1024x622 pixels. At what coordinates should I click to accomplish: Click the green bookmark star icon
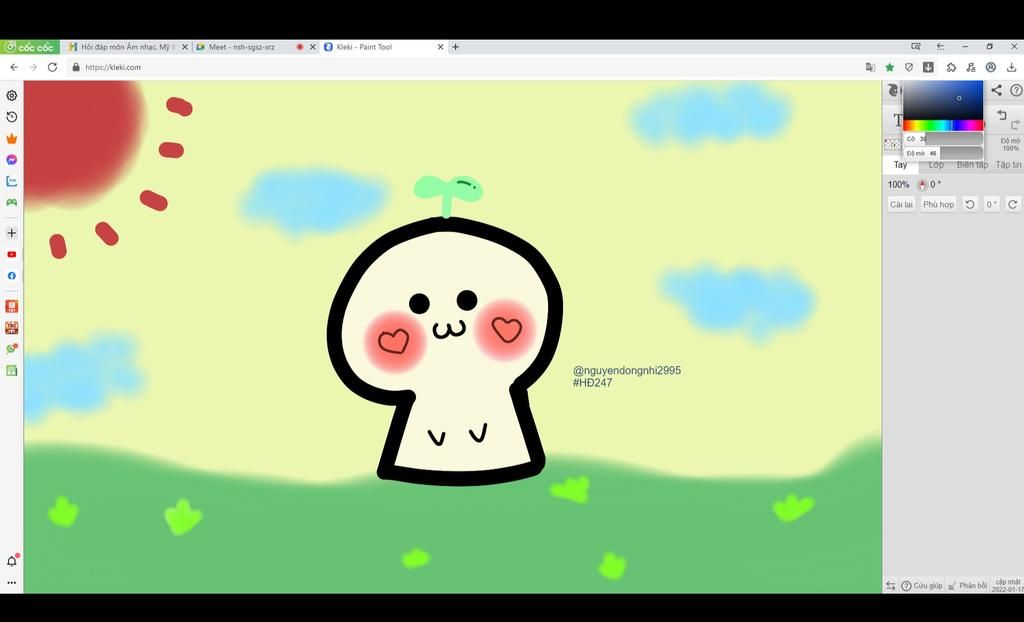[x=889, y=67]
